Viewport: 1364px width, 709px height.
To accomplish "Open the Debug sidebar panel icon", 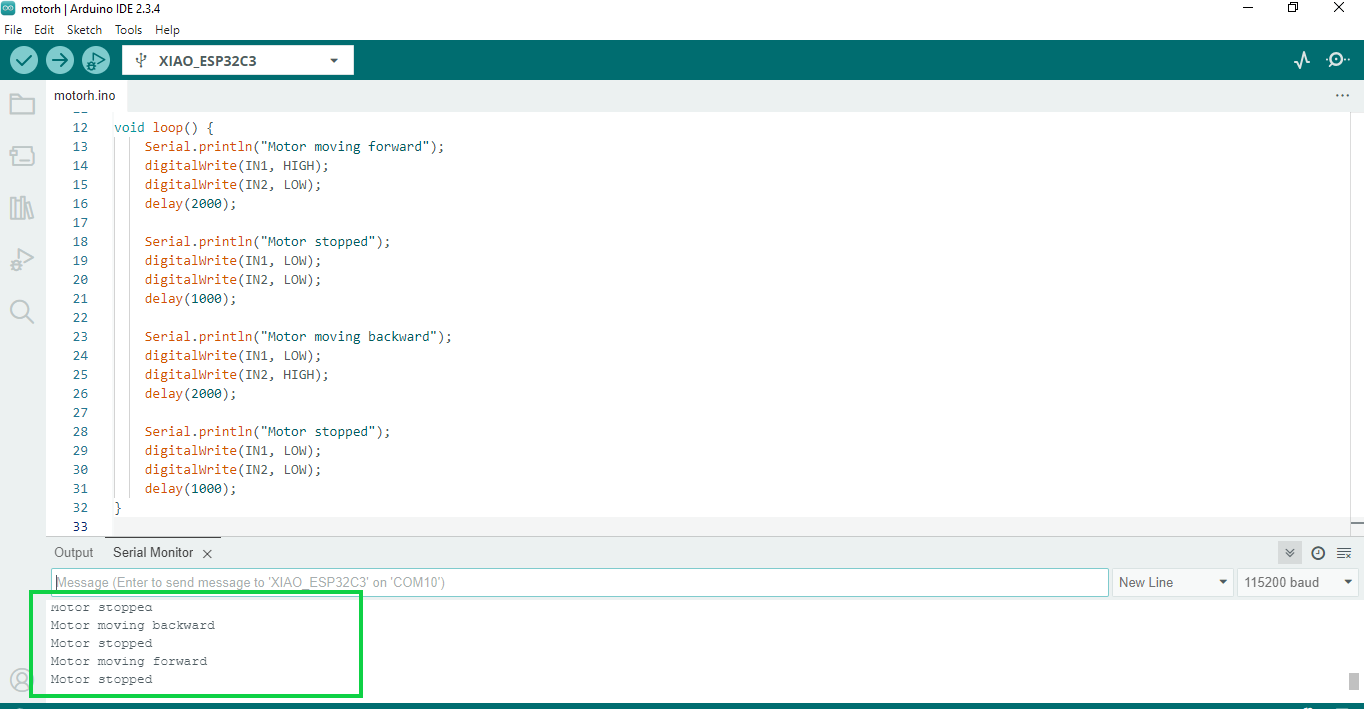I will pyautogui.click(x=22, y=260).
